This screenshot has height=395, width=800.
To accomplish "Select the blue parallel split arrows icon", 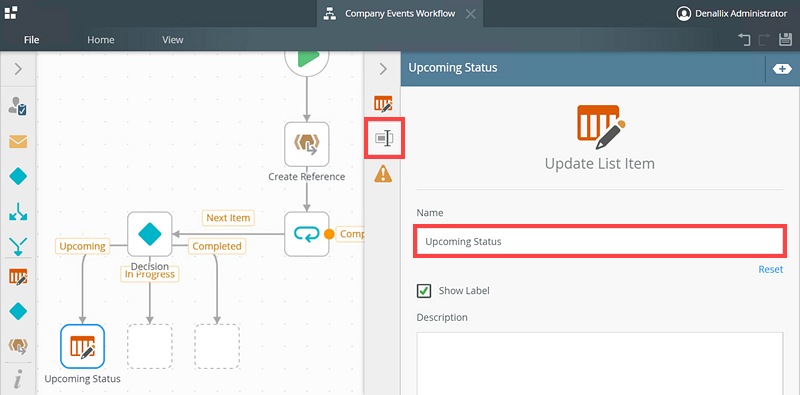I will [x=18, y=212].
